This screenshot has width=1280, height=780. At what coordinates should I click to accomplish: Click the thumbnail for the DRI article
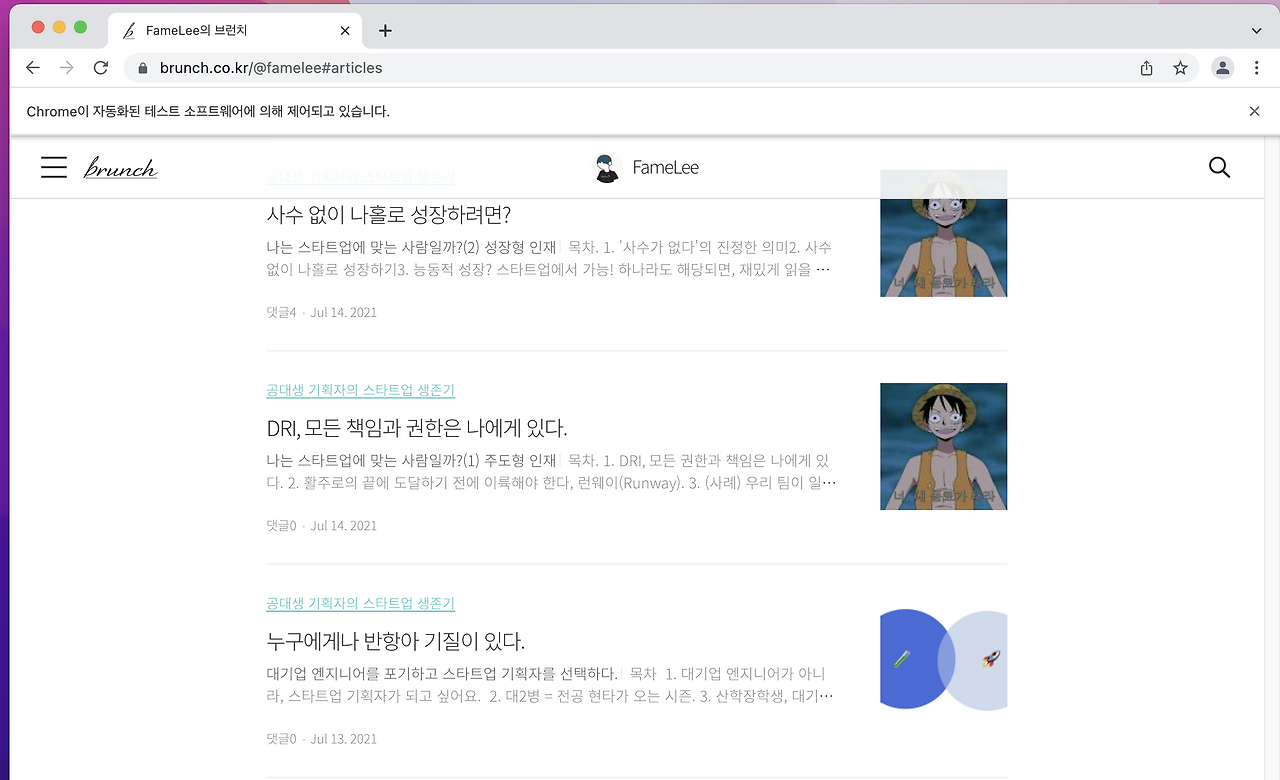[943, 446]
